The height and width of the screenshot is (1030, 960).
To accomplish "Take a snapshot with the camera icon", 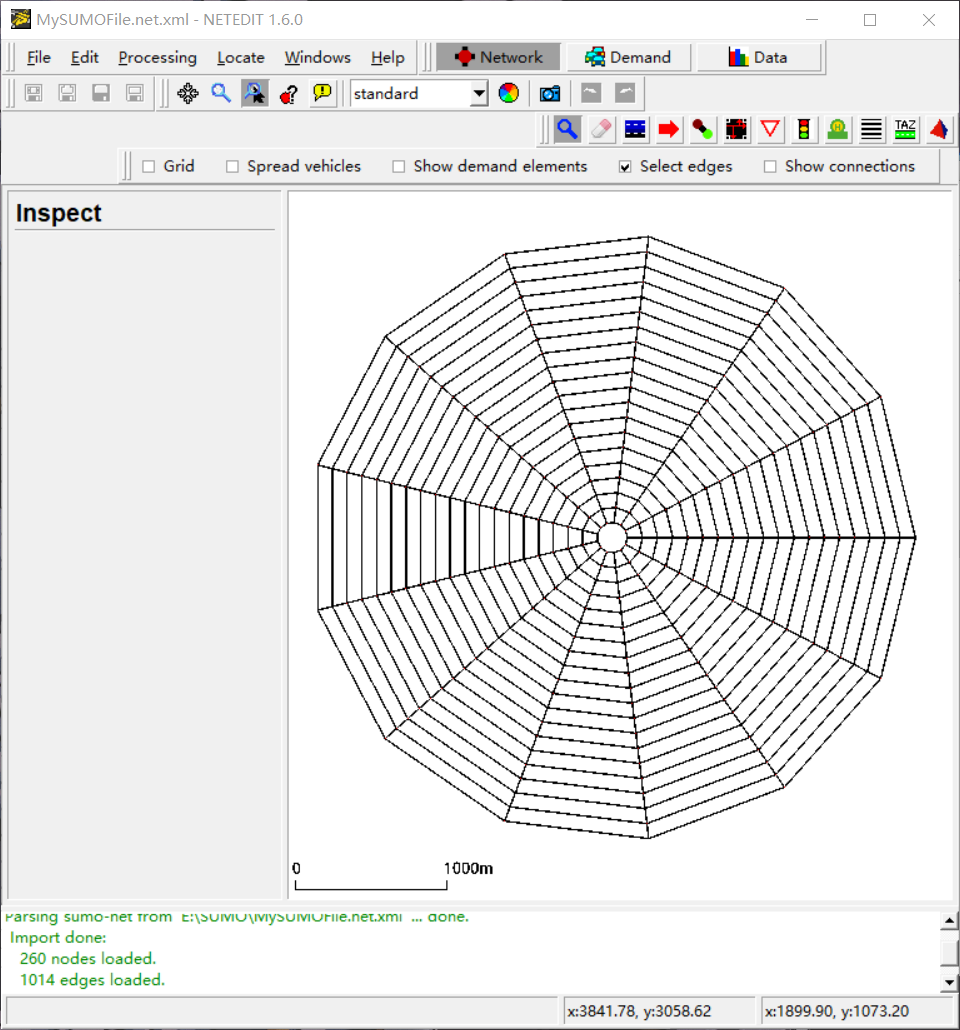I will 549,92.
